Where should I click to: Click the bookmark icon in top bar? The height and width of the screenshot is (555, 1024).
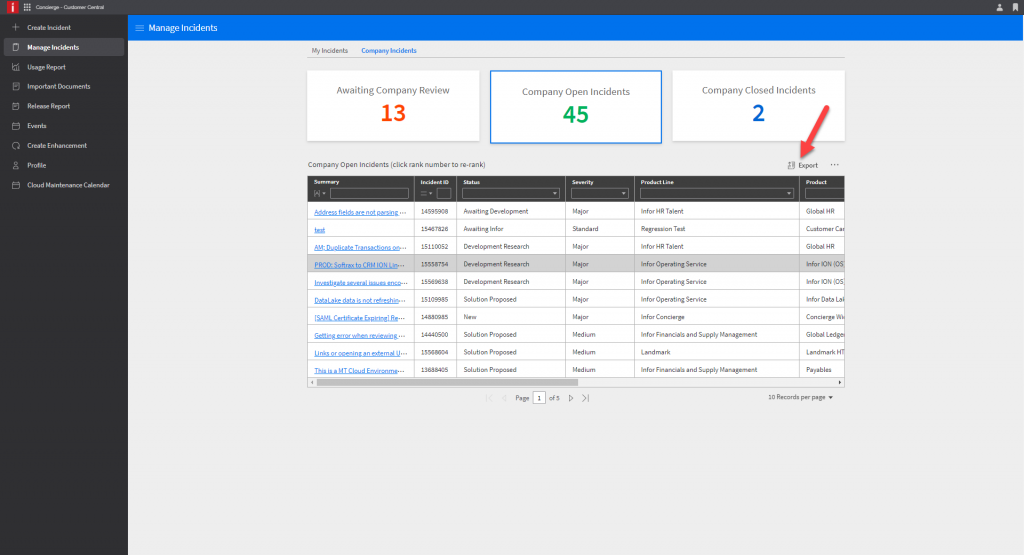point(1015,7)
